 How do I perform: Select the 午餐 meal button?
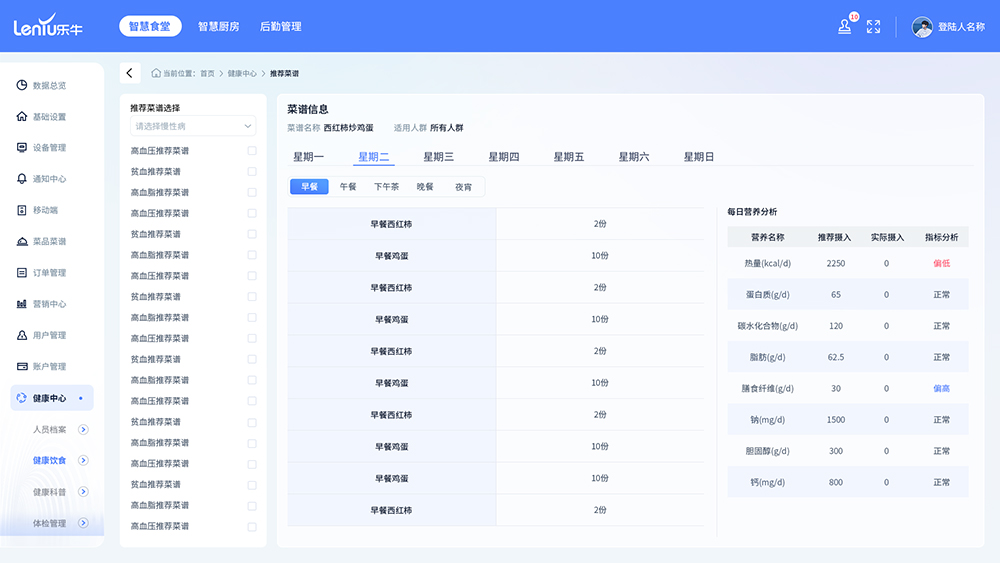[348, 187]
